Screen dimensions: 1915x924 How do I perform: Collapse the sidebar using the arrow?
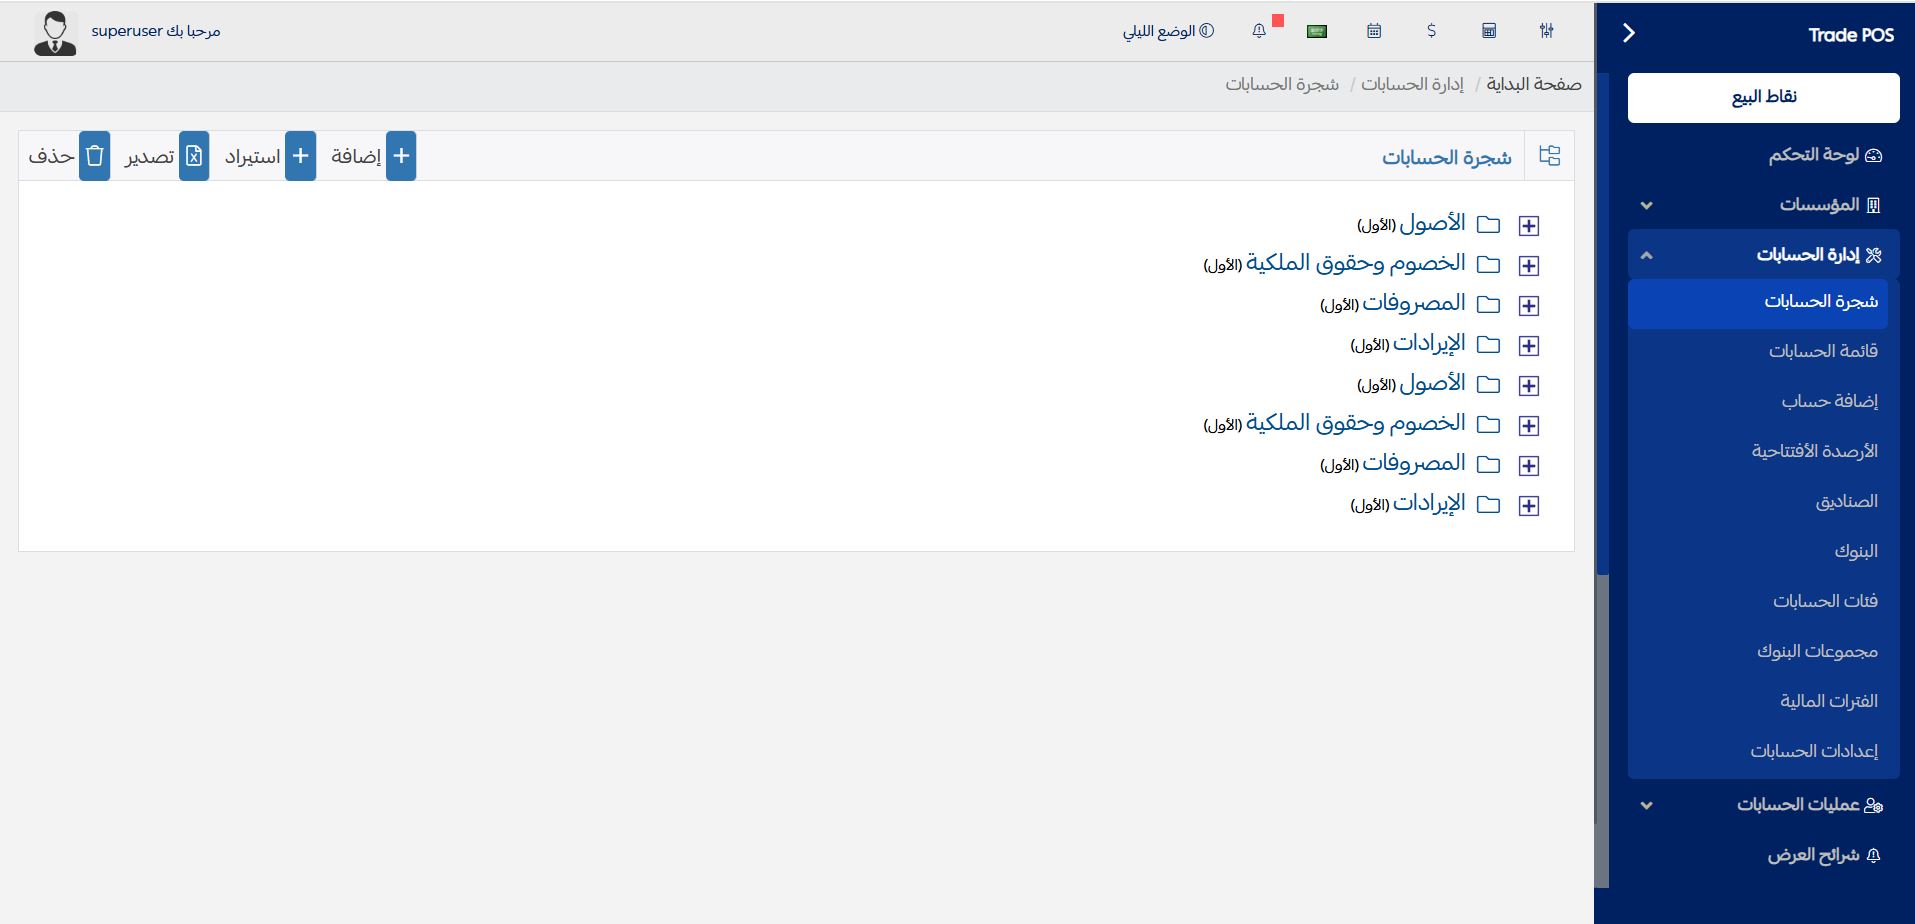pos(1629,33)
